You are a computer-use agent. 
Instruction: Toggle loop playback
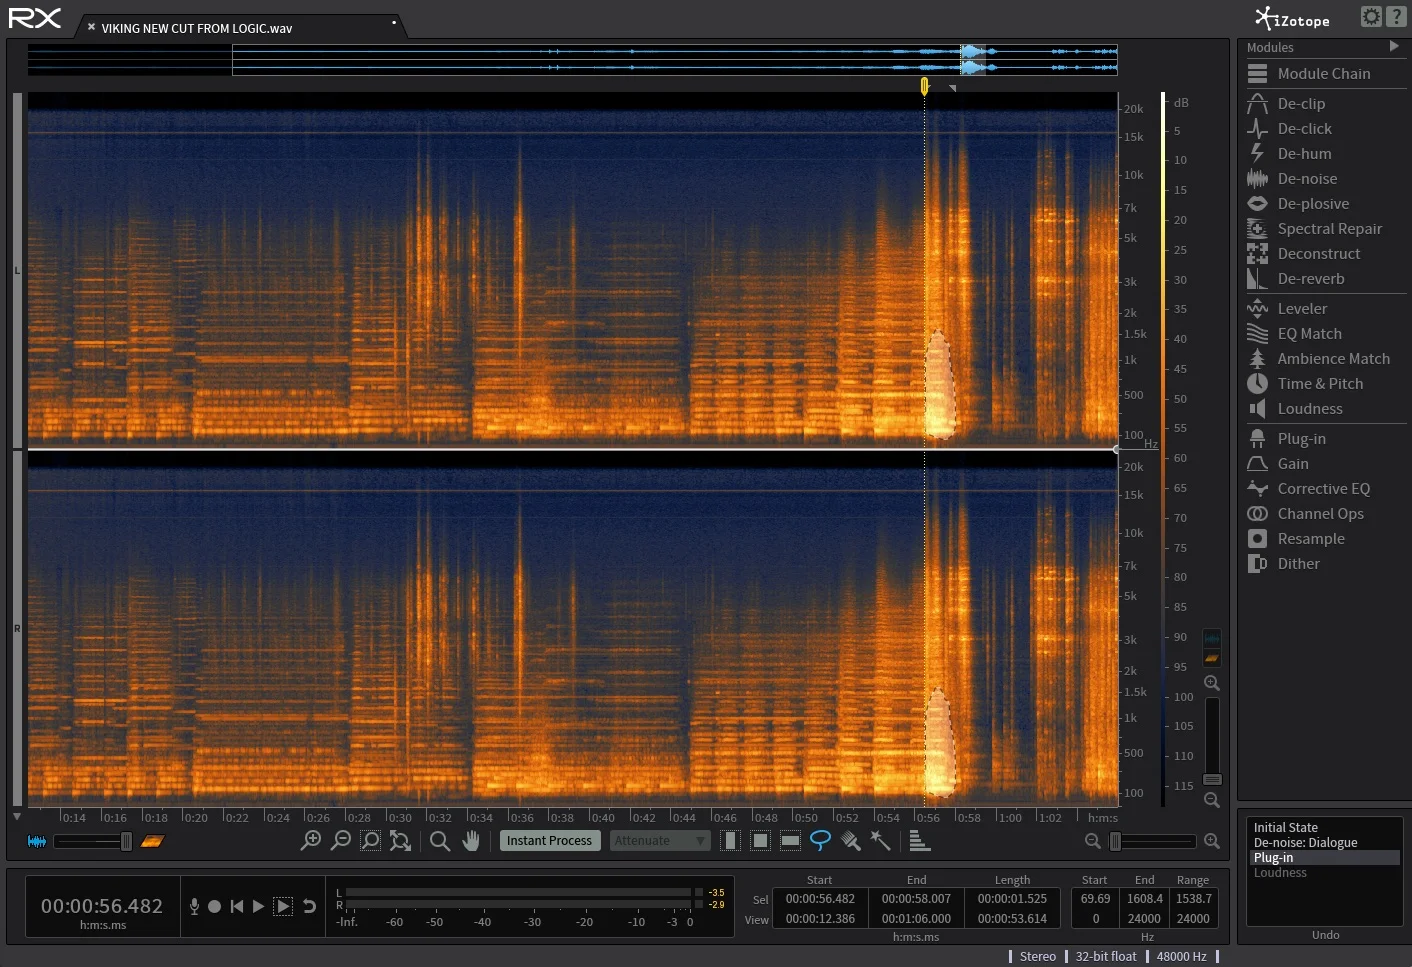point(310,906)
